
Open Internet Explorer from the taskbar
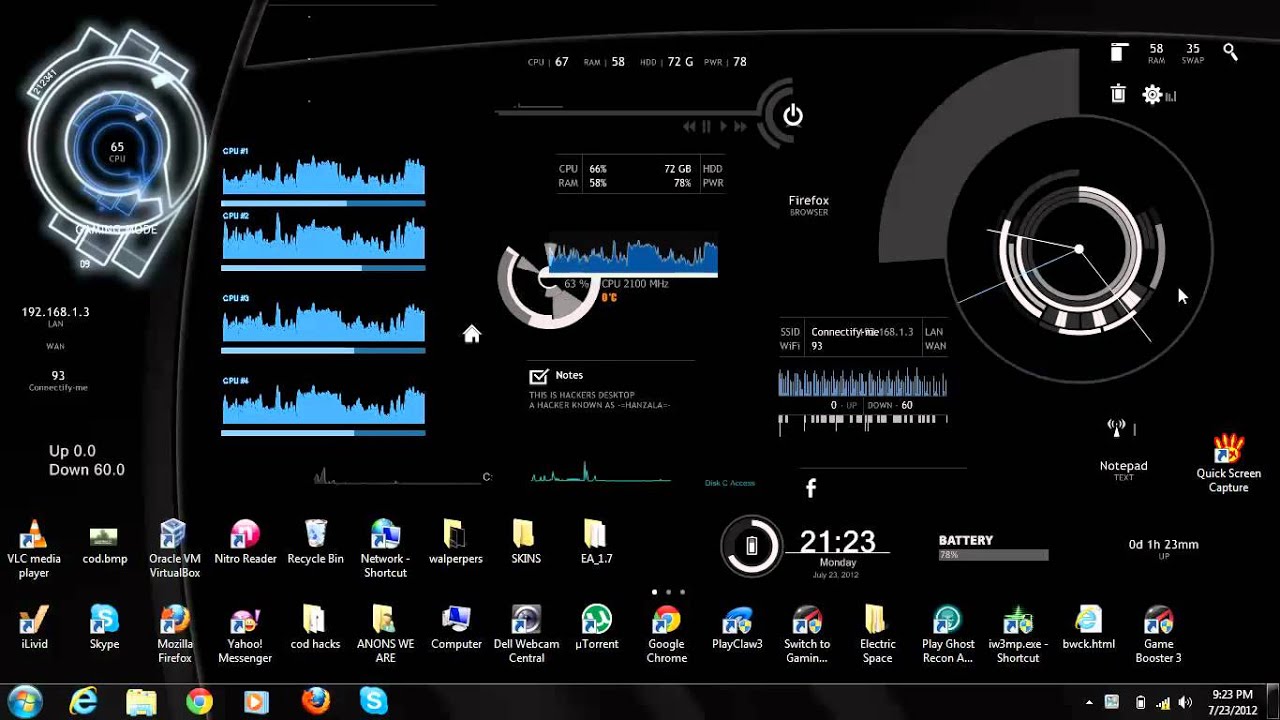click(x=83, y=701)
